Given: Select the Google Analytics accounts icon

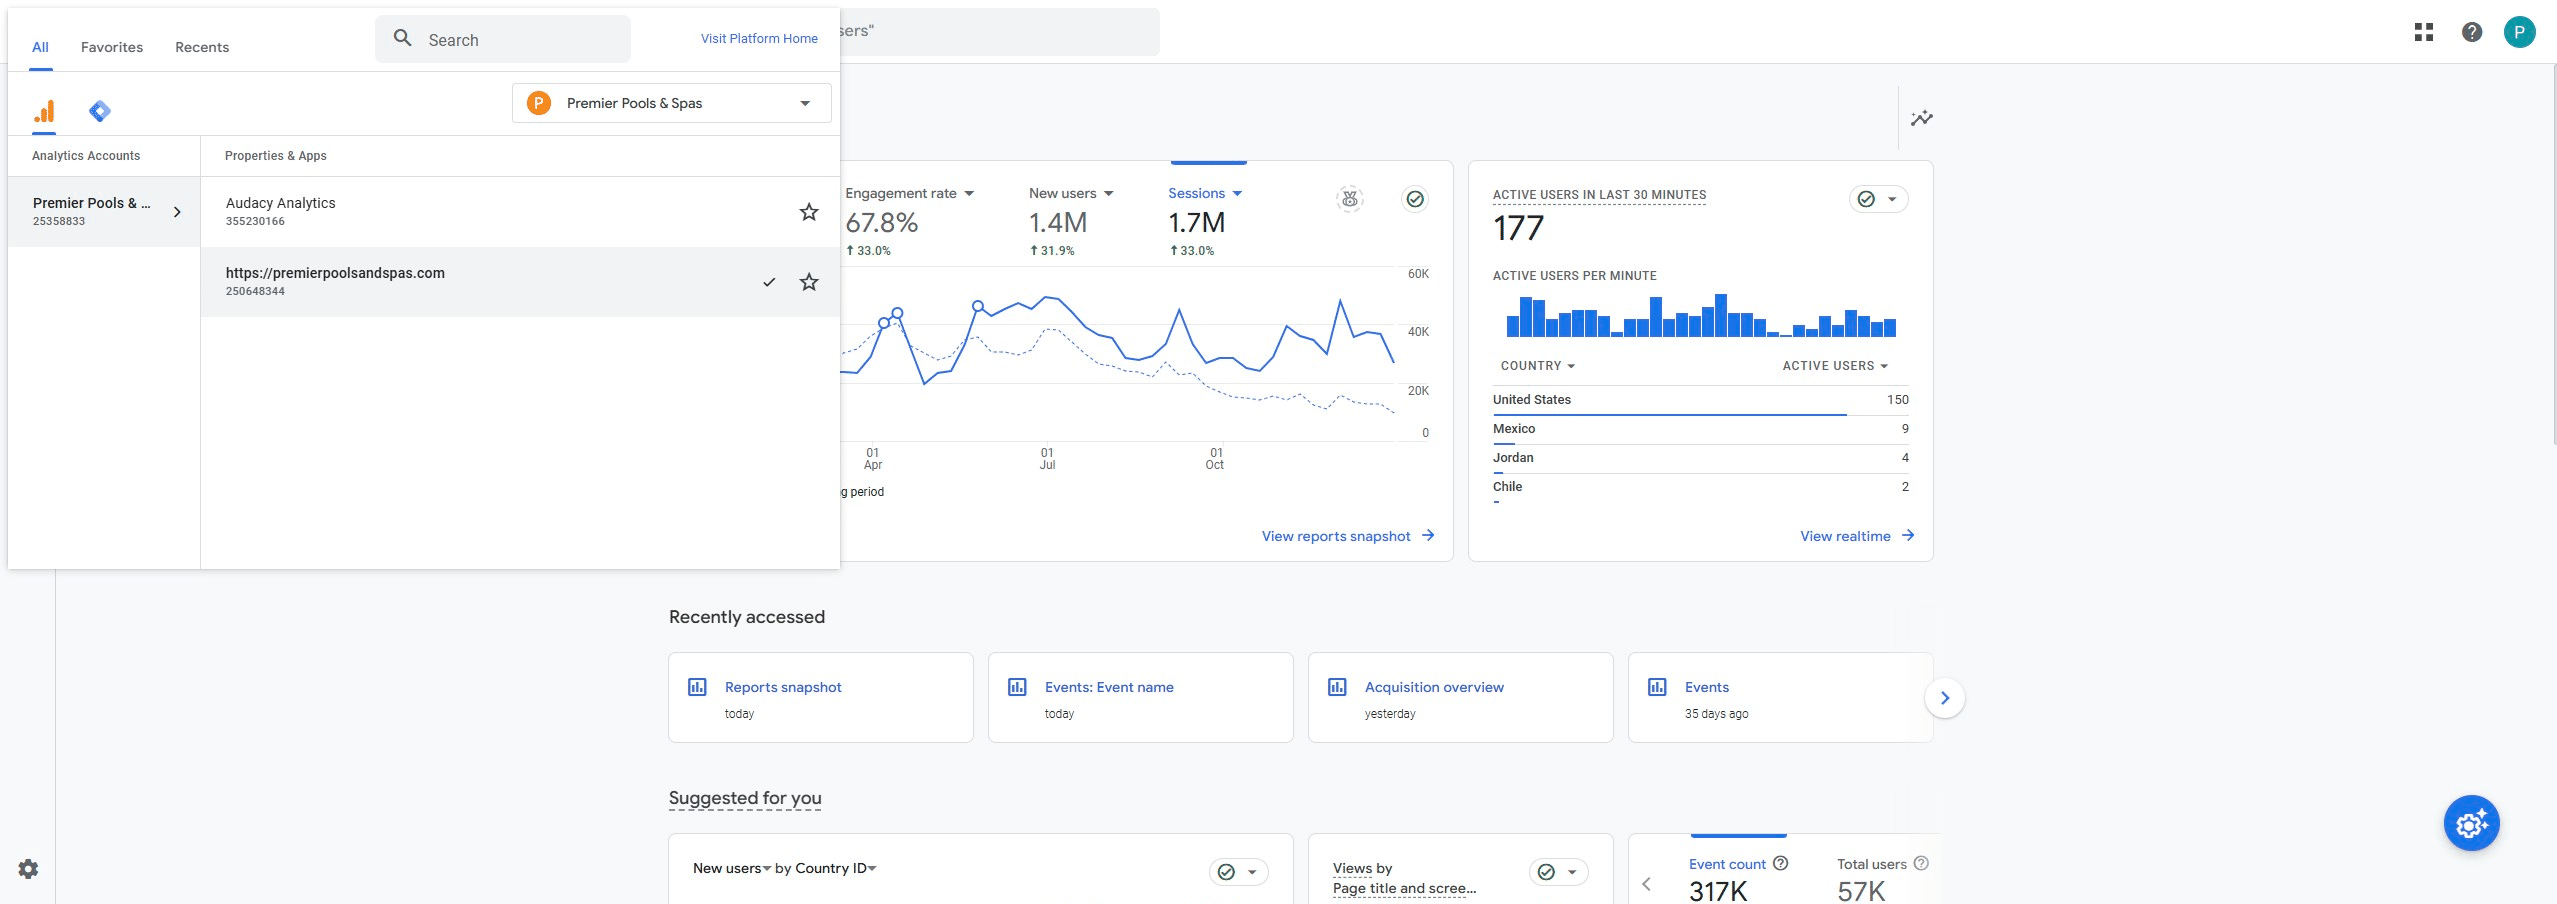Looking at the screenshot, I should (x=42, y=111).
